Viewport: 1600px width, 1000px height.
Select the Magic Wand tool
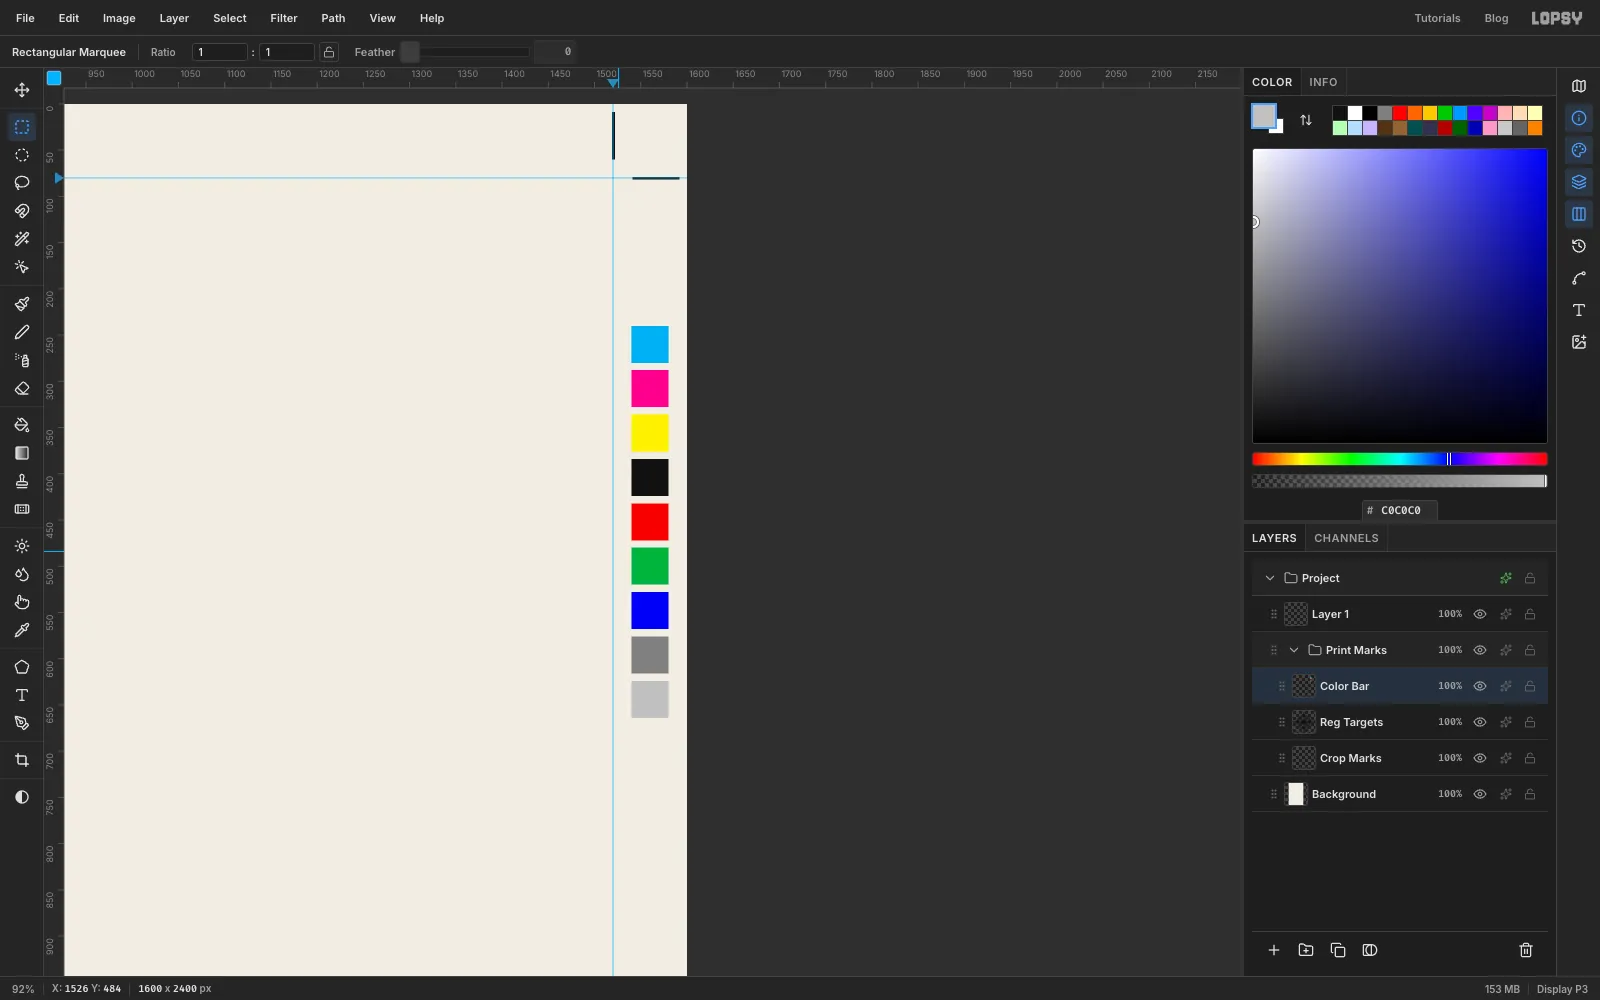tap(22, 239)
